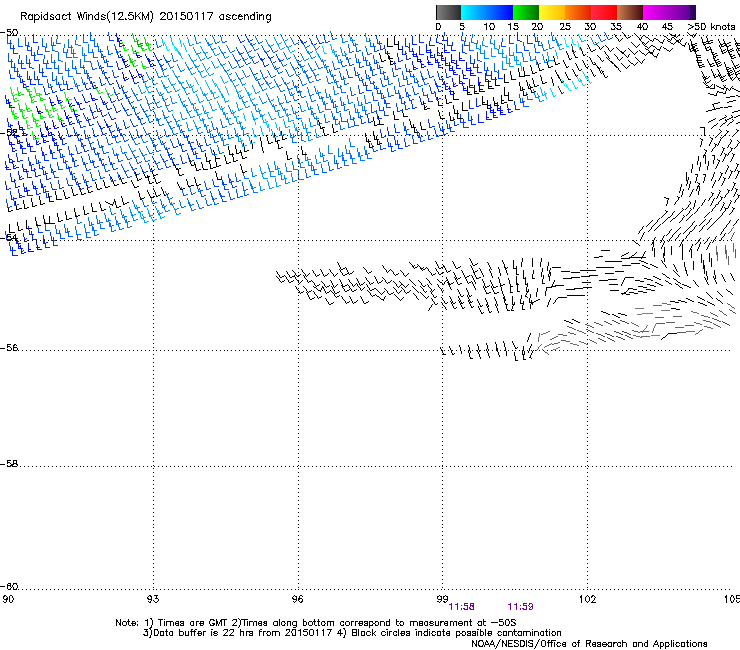The height and width of the screenshot is (650, 740).
Task: Click the purple time label 11:58
Action: tap(461, 607)
